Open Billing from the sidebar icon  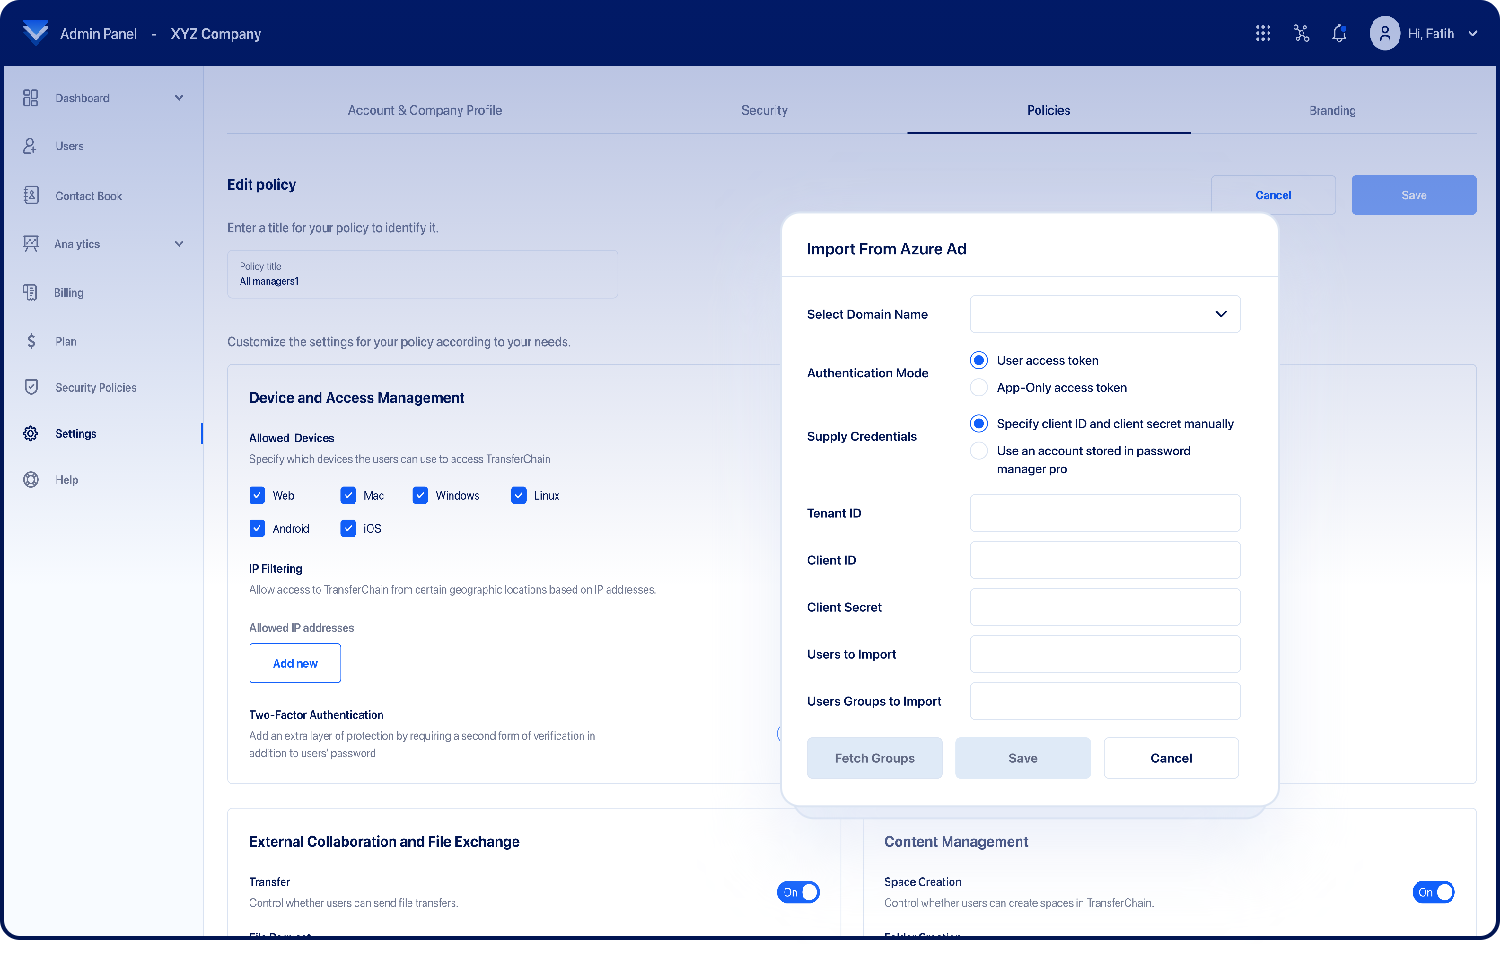pos(31,293)
